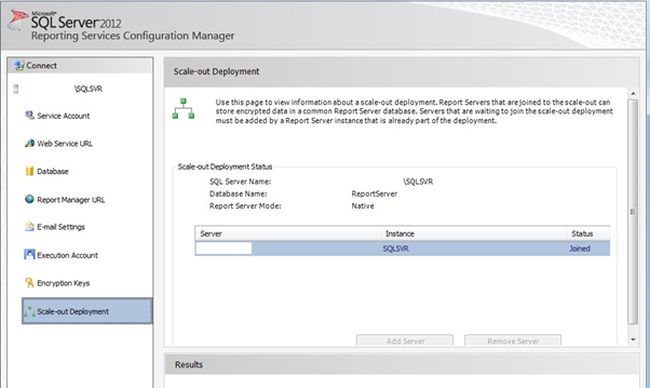Click the Database cylinder icon

pyautogui.click(x=29, y=171)
